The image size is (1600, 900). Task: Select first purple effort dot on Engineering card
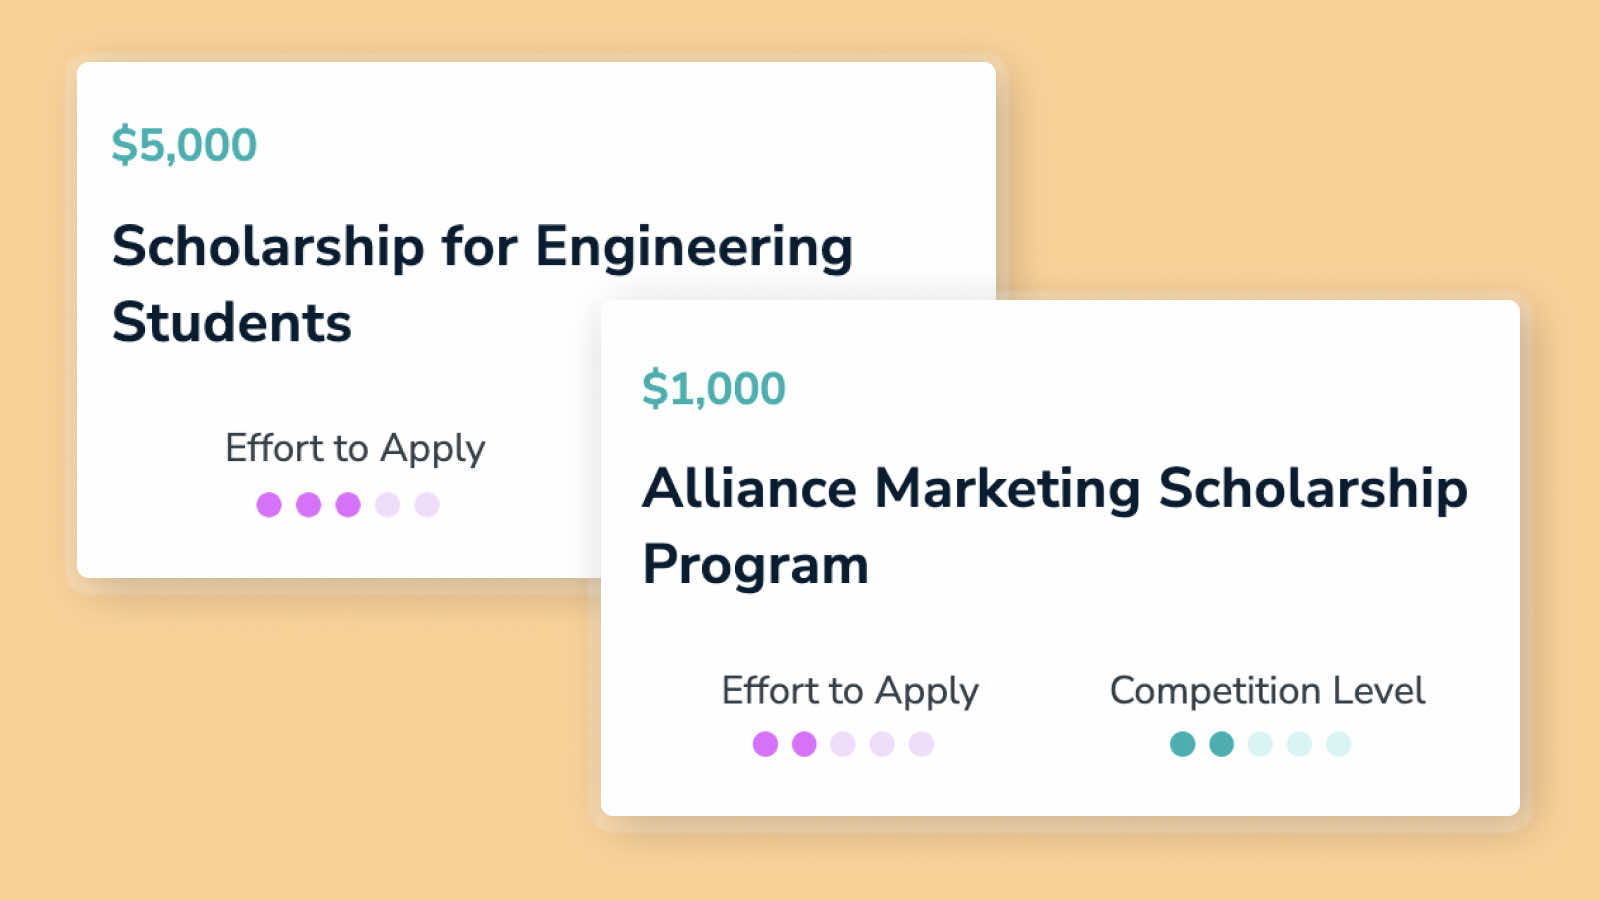coord(269,505)
